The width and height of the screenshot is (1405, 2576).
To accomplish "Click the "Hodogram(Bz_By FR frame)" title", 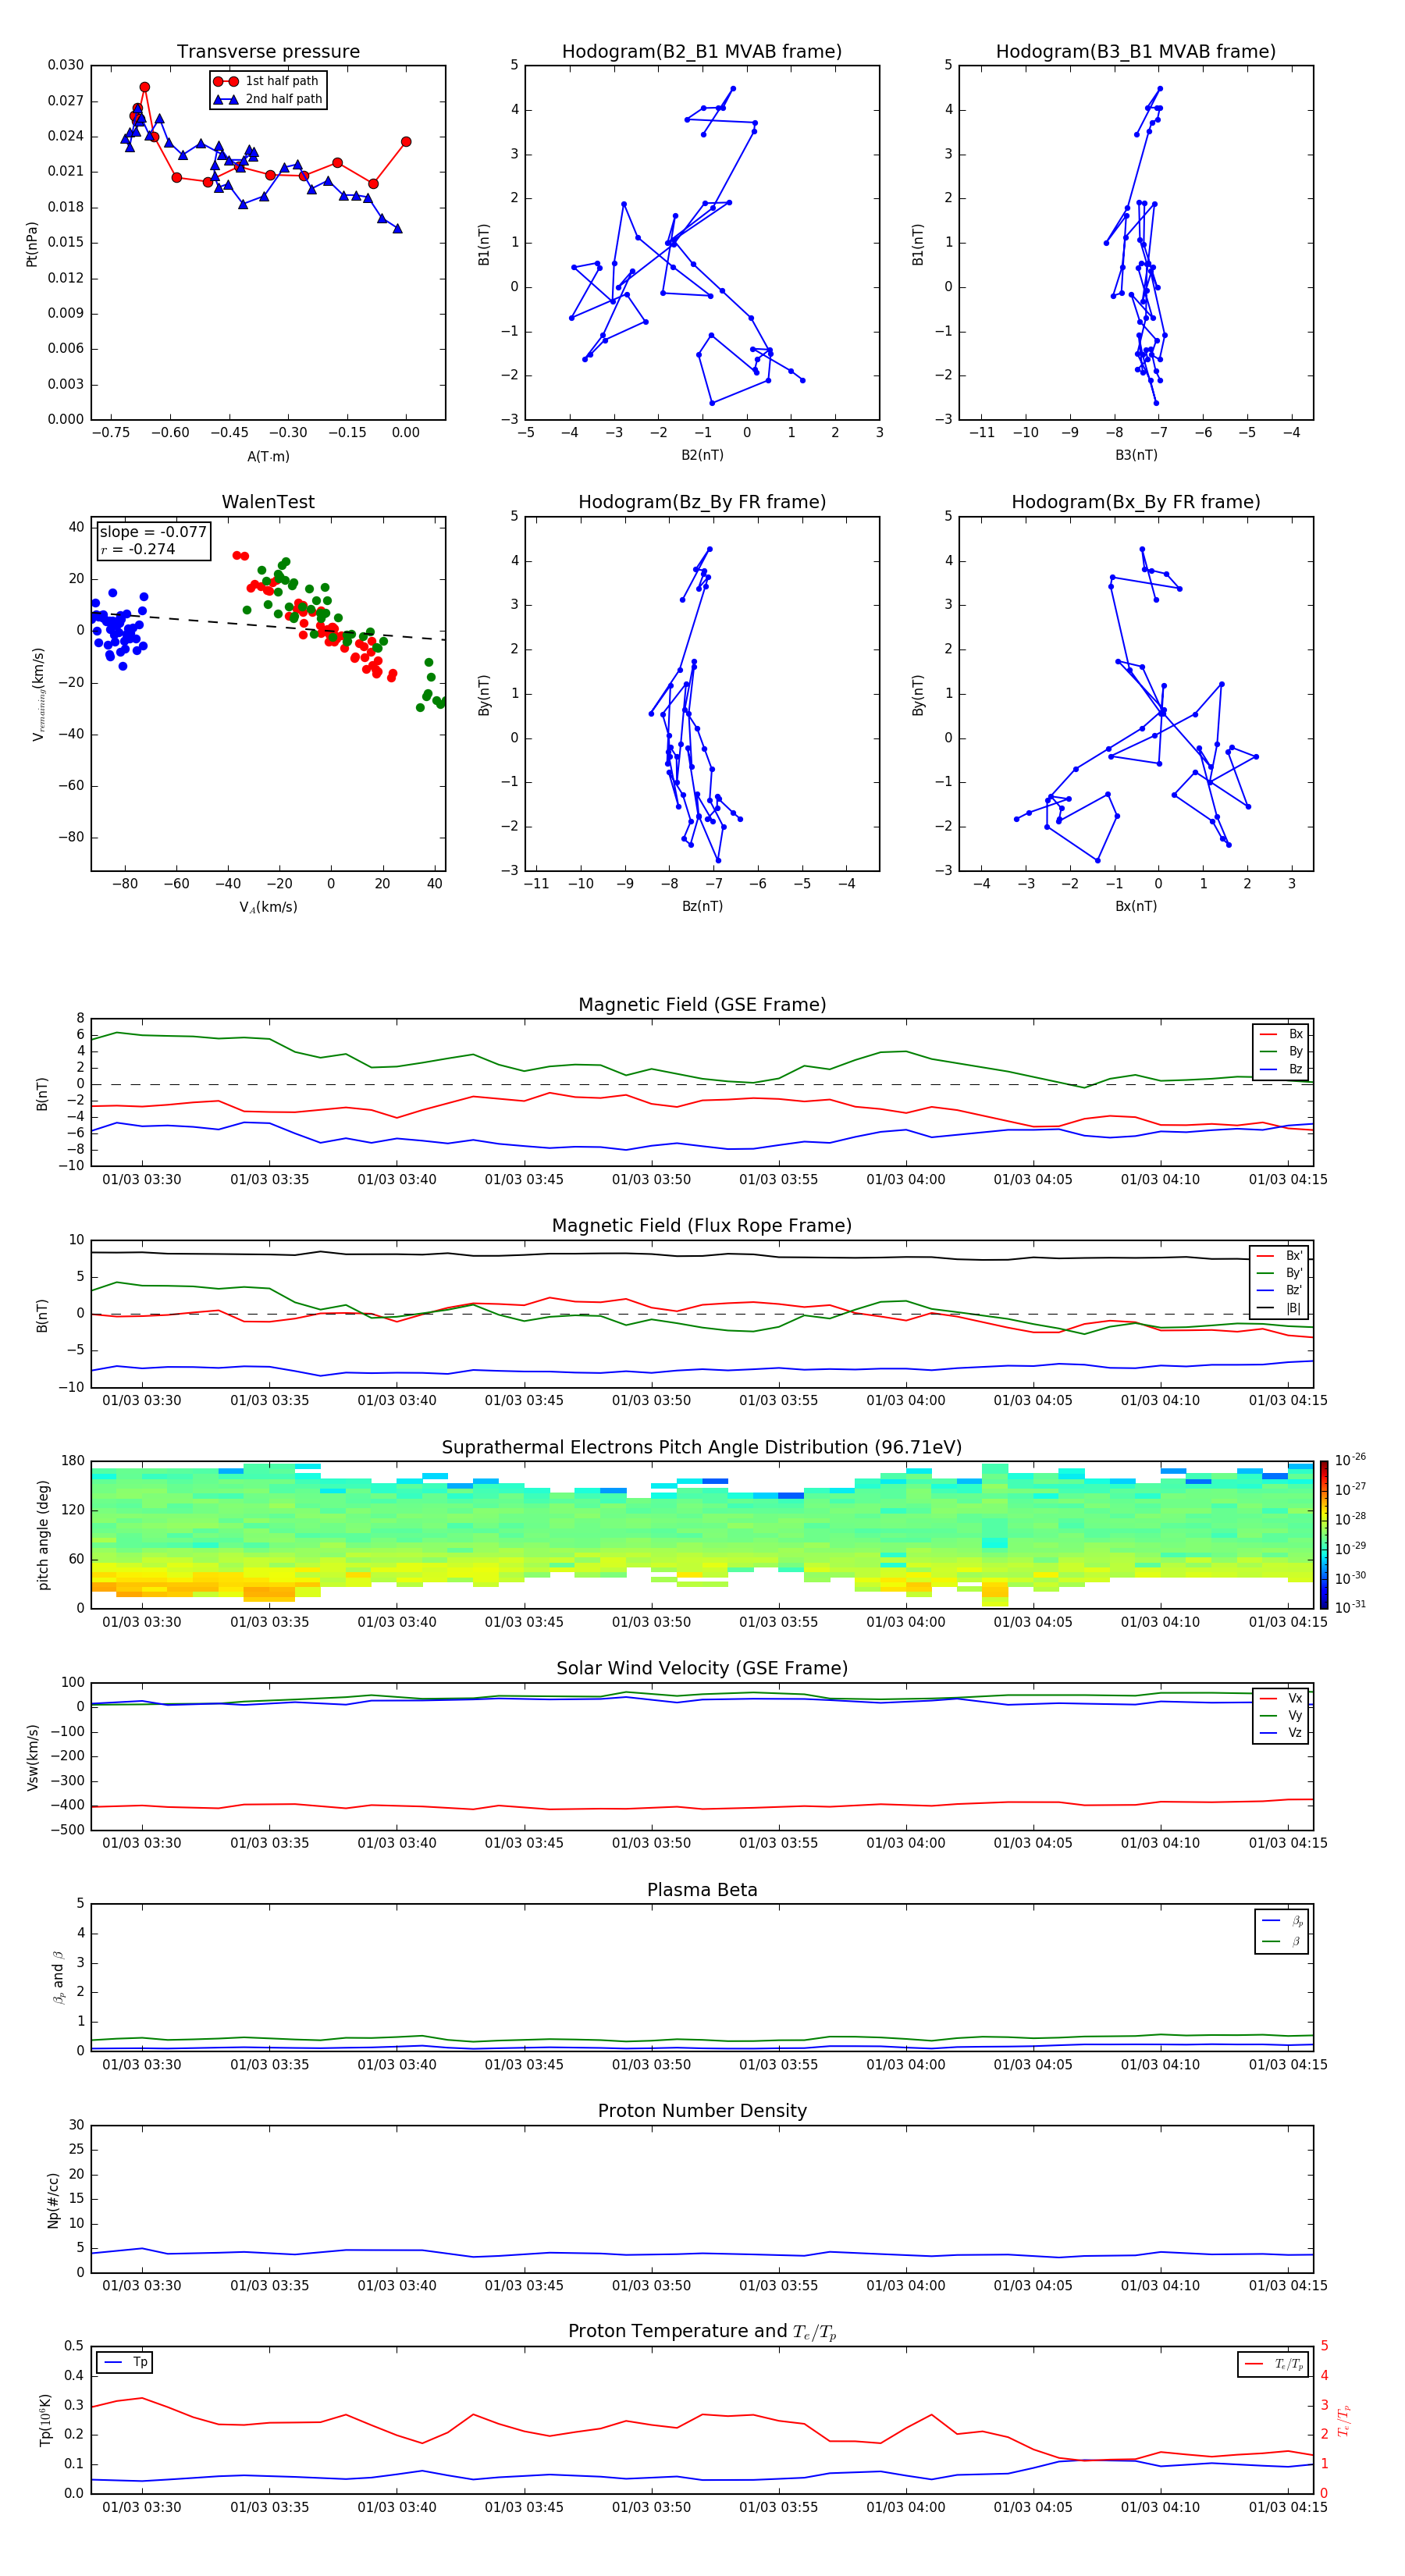I will 702,502.
